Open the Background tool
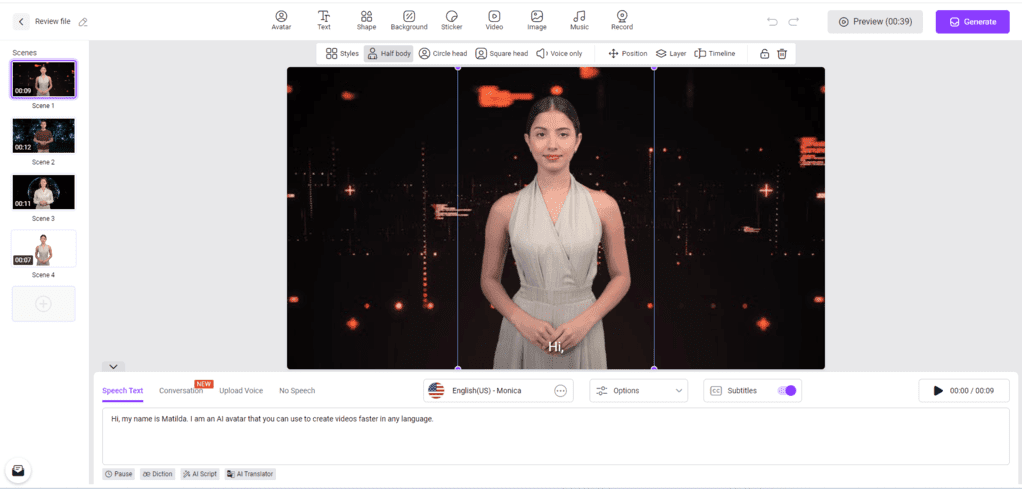Image resolution: width=1022 pixels, height=489 pixels. point(409,20)
